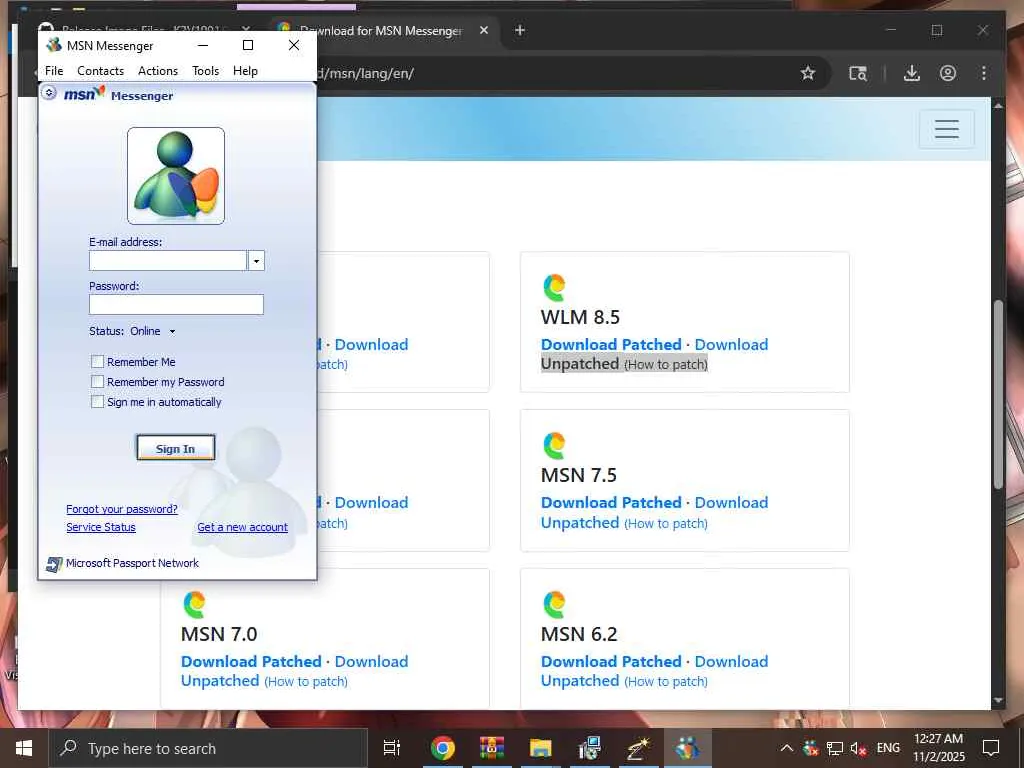The image size is (1024, 768).
Task: Click the taskbar search box
Action: point(208,748)
